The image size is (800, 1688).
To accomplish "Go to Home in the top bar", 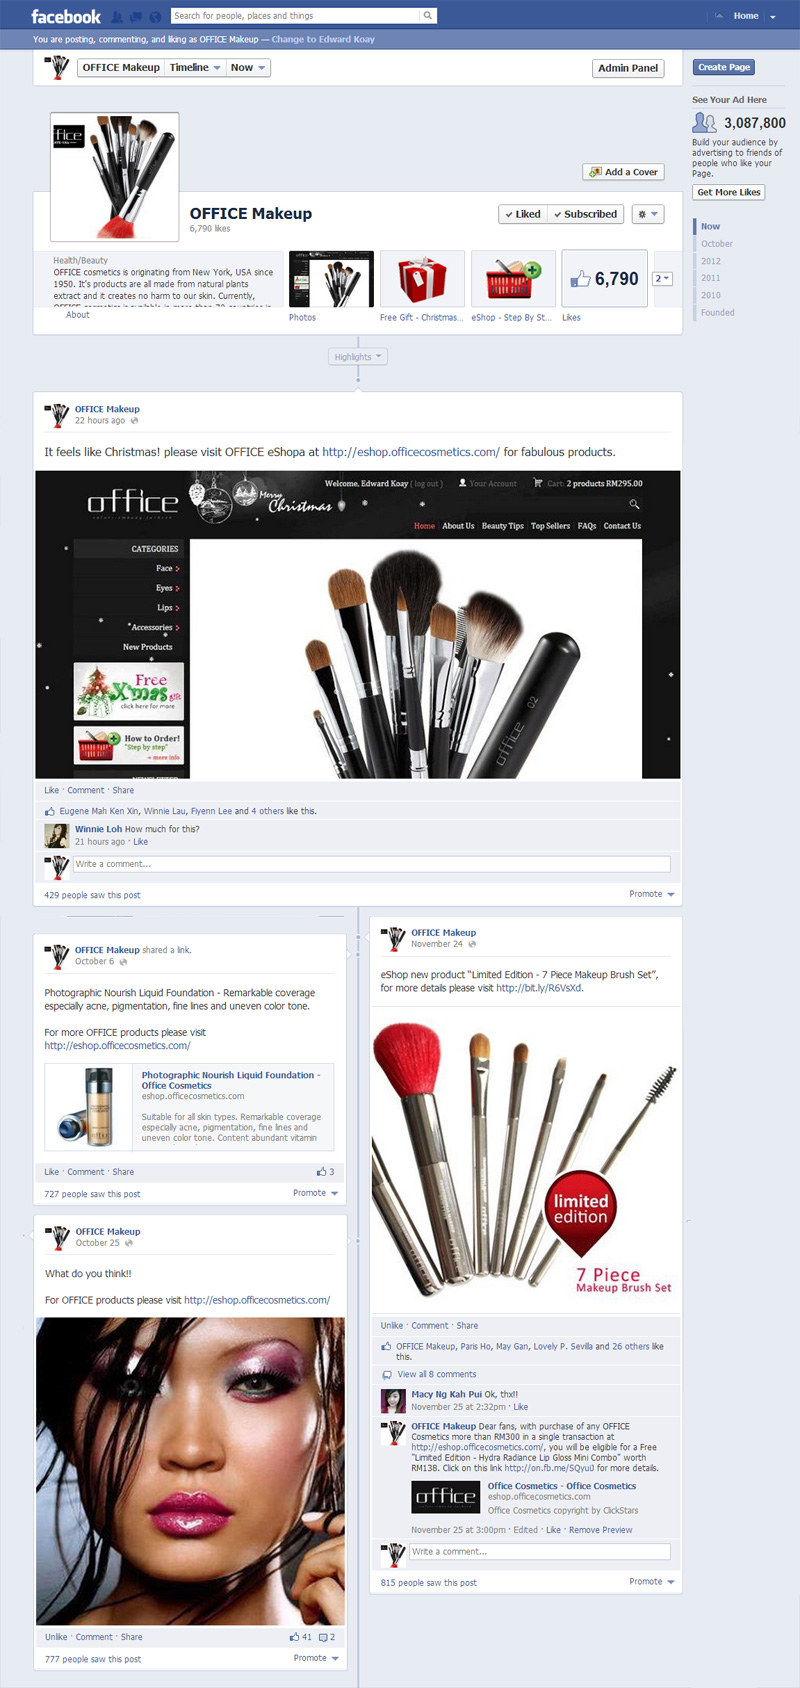I will (x=745, y=16).
